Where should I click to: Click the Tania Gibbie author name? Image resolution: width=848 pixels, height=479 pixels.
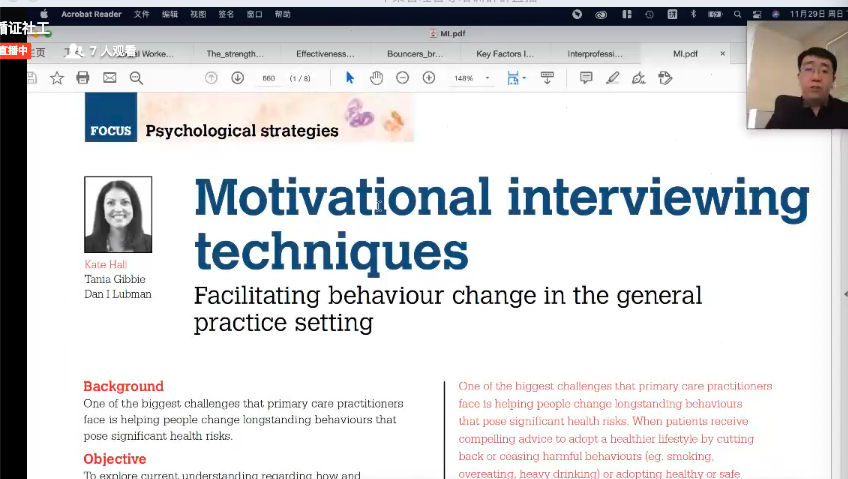tap(115, 279)
